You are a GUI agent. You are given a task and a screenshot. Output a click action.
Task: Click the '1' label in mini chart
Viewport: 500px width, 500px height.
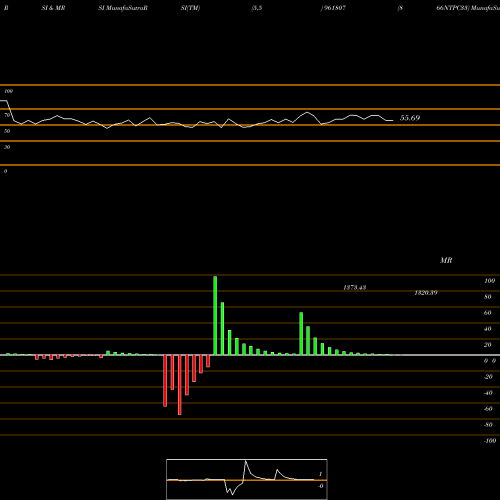[321, 474]
